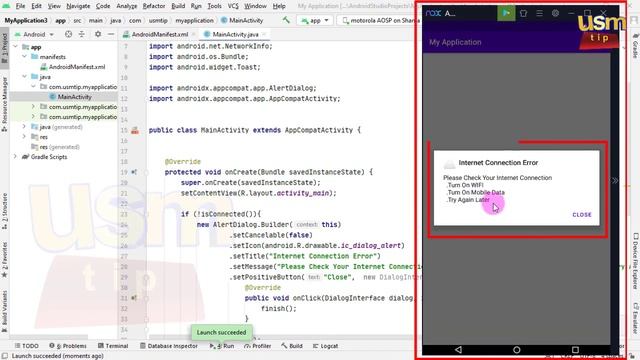Open the Resource Manager side tool window
640x360 pixels.
pos(4,104)
